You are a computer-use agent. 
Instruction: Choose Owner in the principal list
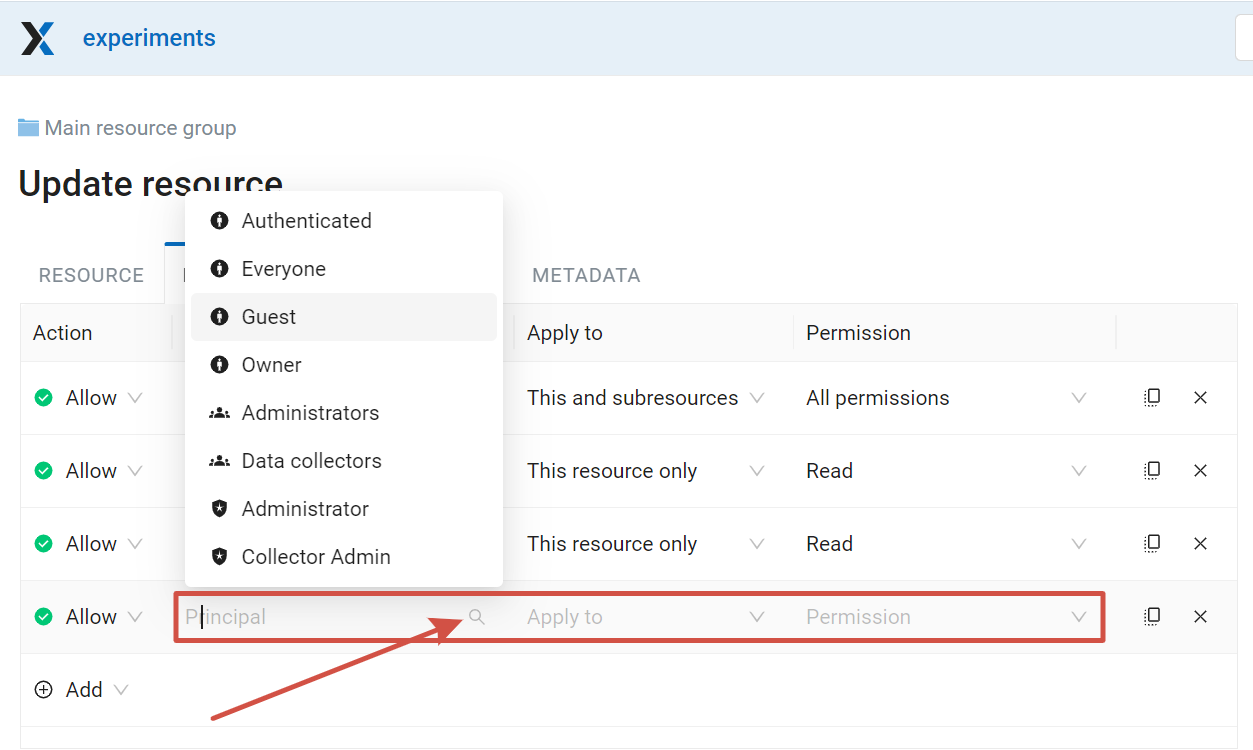pos(344,365)
